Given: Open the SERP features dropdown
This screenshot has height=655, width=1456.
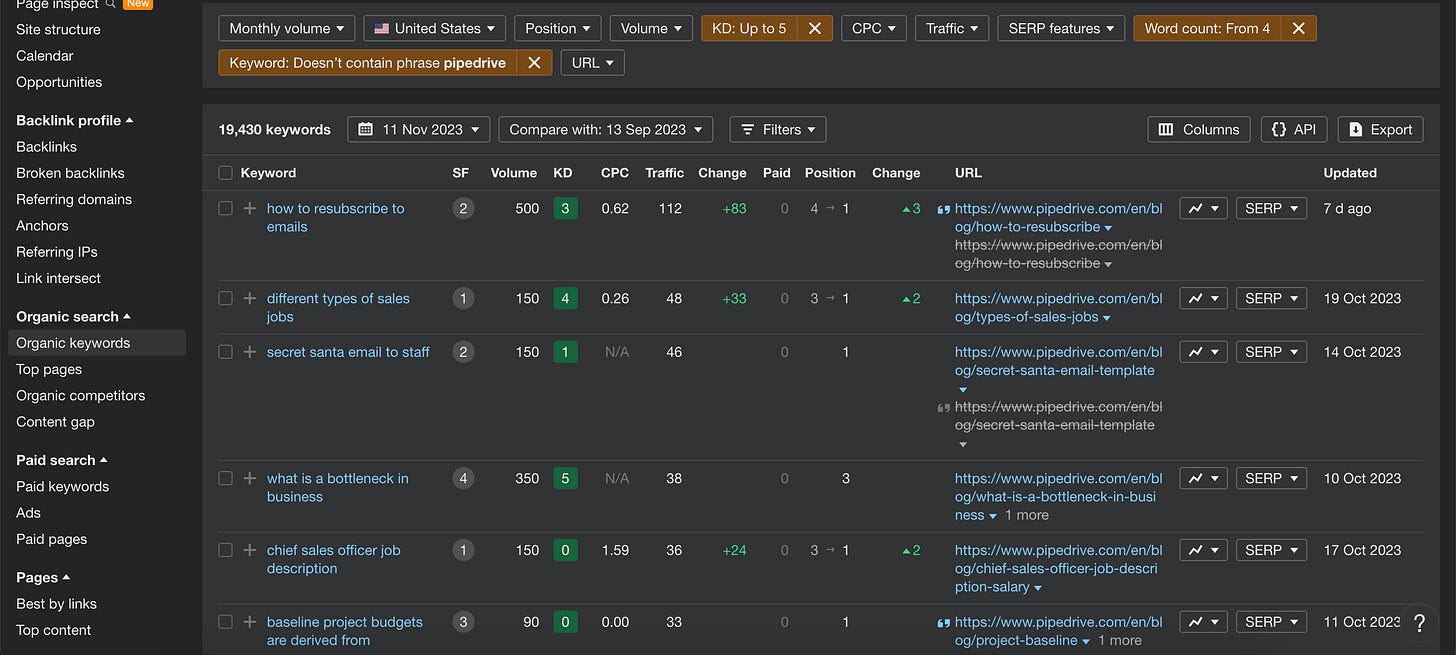Looking at the screenshot, I should tap(1061, 29).
